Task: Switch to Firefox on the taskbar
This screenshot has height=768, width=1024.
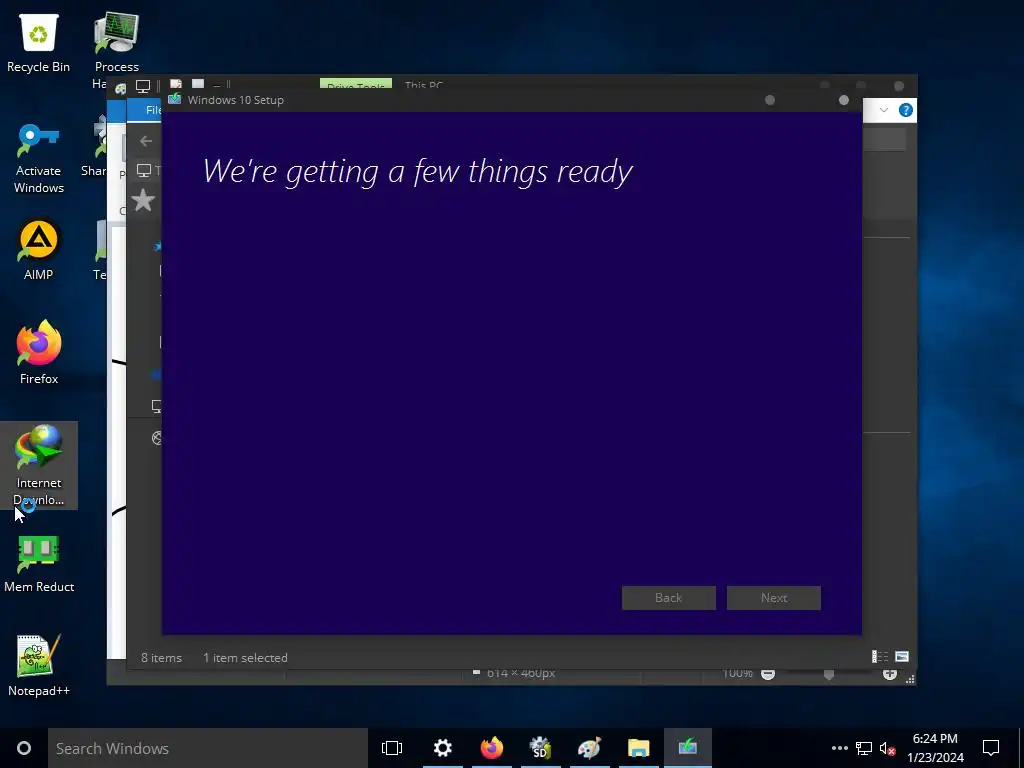Action: pyautogui.click(x=492, y=748)
